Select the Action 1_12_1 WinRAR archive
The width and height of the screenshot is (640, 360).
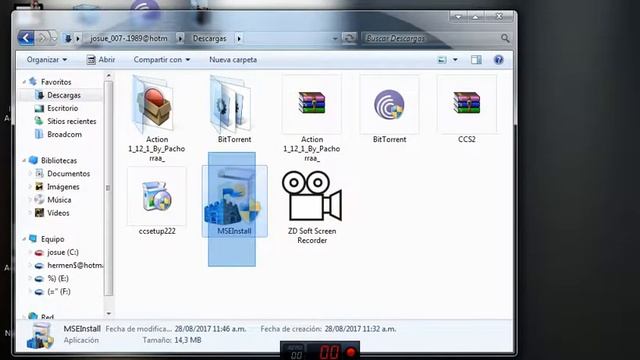coord(311,102)
